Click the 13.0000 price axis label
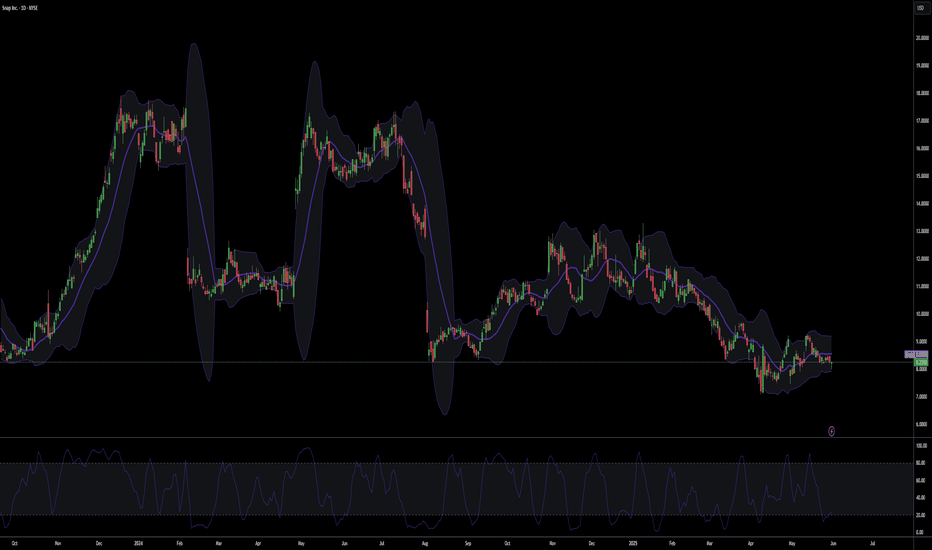The image size is (932, 550). [922, 231]
